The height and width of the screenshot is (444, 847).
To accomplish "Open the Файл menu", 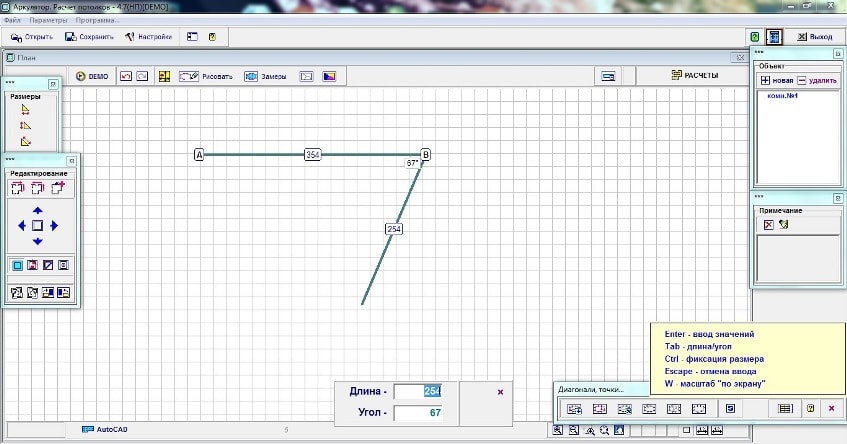I will (12, 20).
